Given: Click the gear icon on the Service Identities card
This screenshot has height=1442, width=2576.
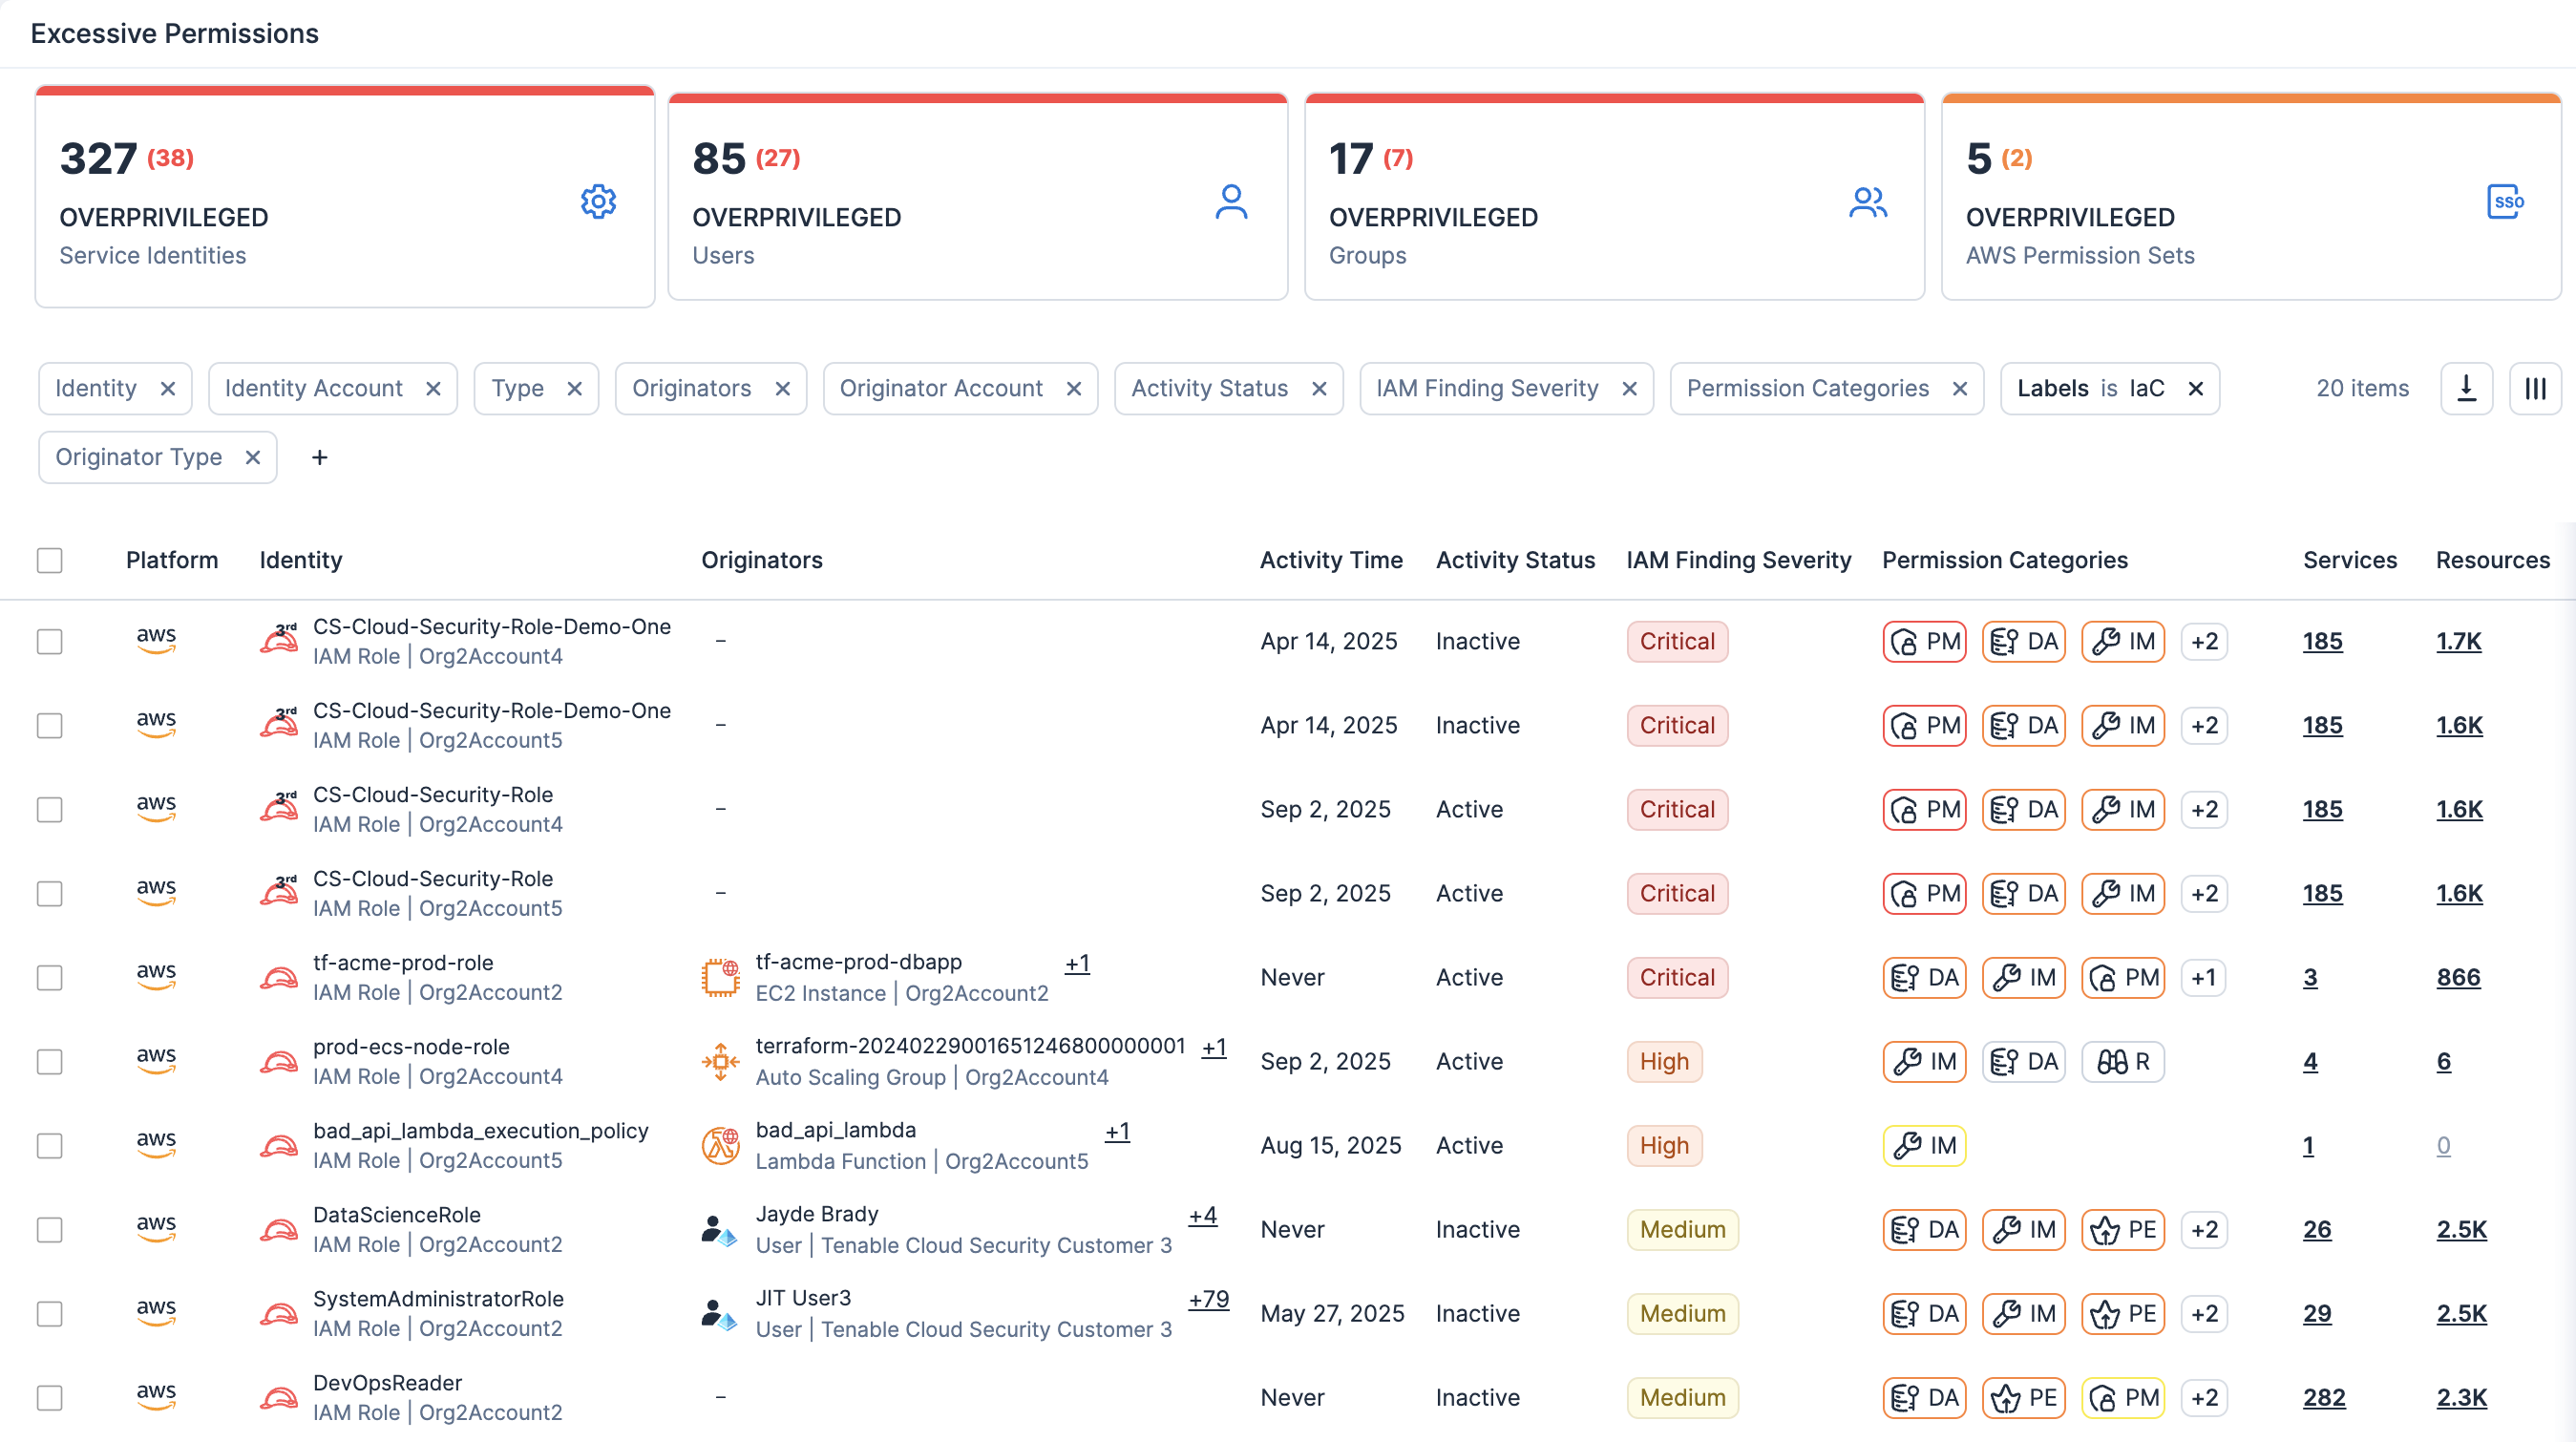Looking at the screenshot, I should pos(598,201).
